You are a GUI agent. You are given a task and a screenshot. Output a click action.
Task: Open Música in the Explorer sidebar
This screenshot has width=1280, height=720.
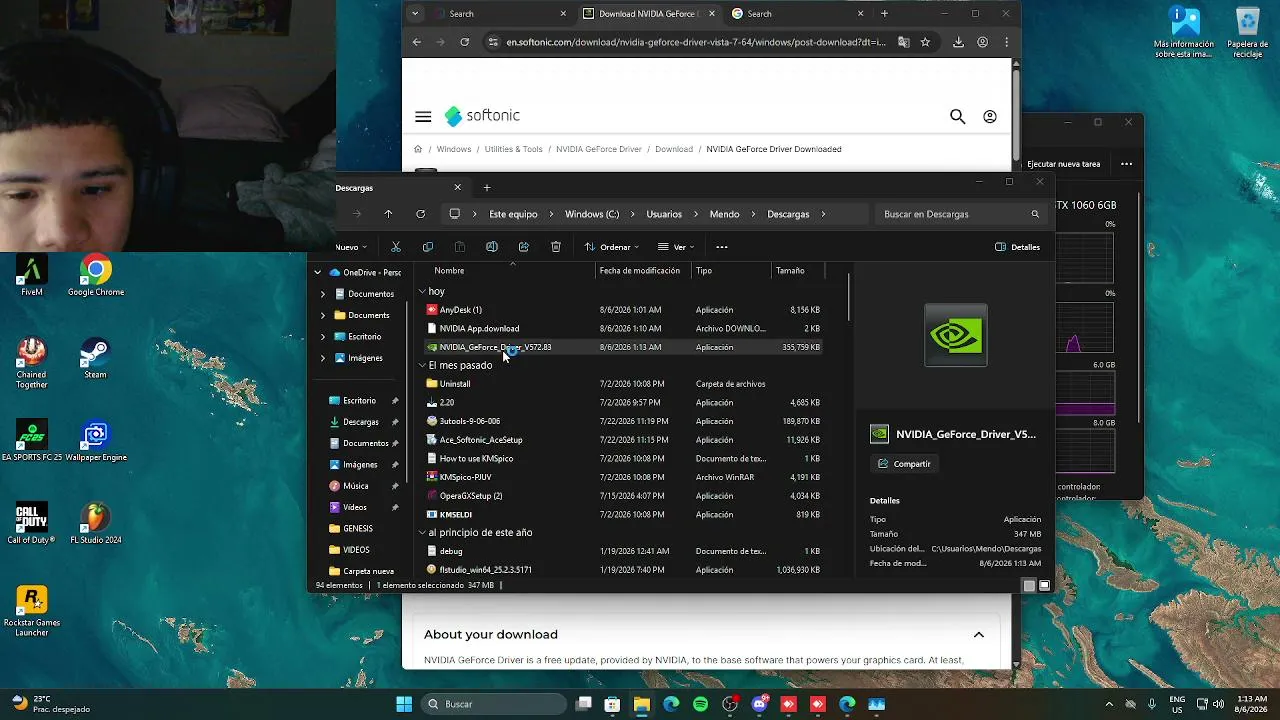tap(356, 486)
